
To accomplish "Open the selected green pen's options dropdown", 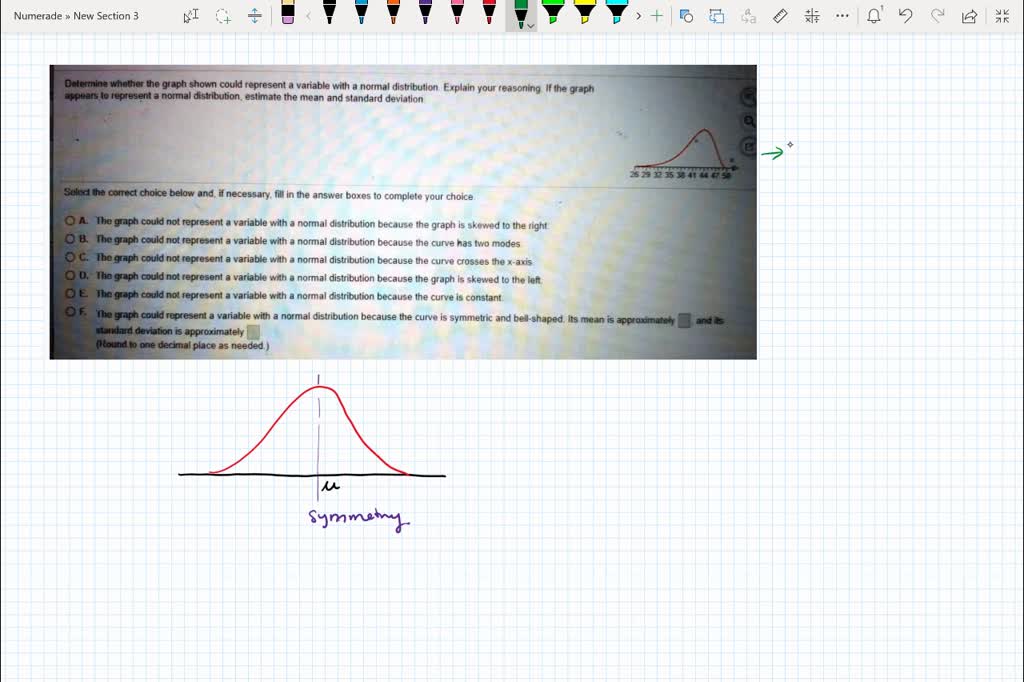I will point(533,25).
